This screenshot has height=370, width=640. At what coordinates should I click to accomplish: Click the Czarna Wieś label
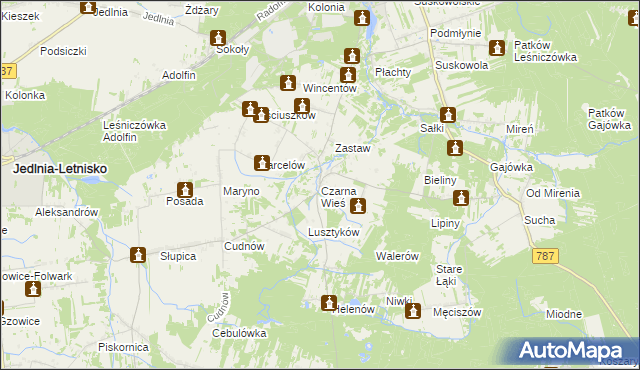point(338,197)
